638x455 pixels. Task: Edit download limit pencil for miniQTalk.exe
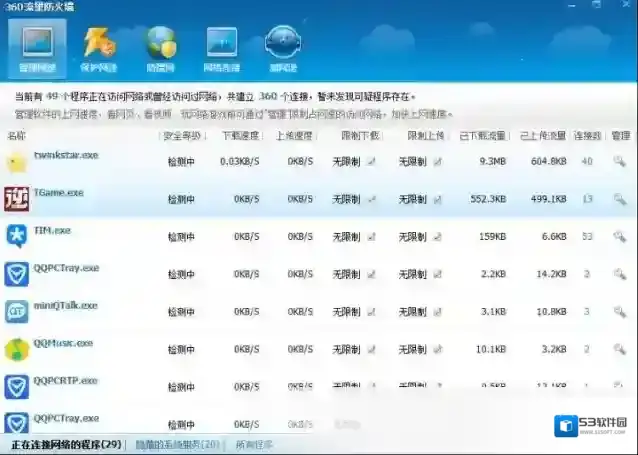click(x=372, y=312)
